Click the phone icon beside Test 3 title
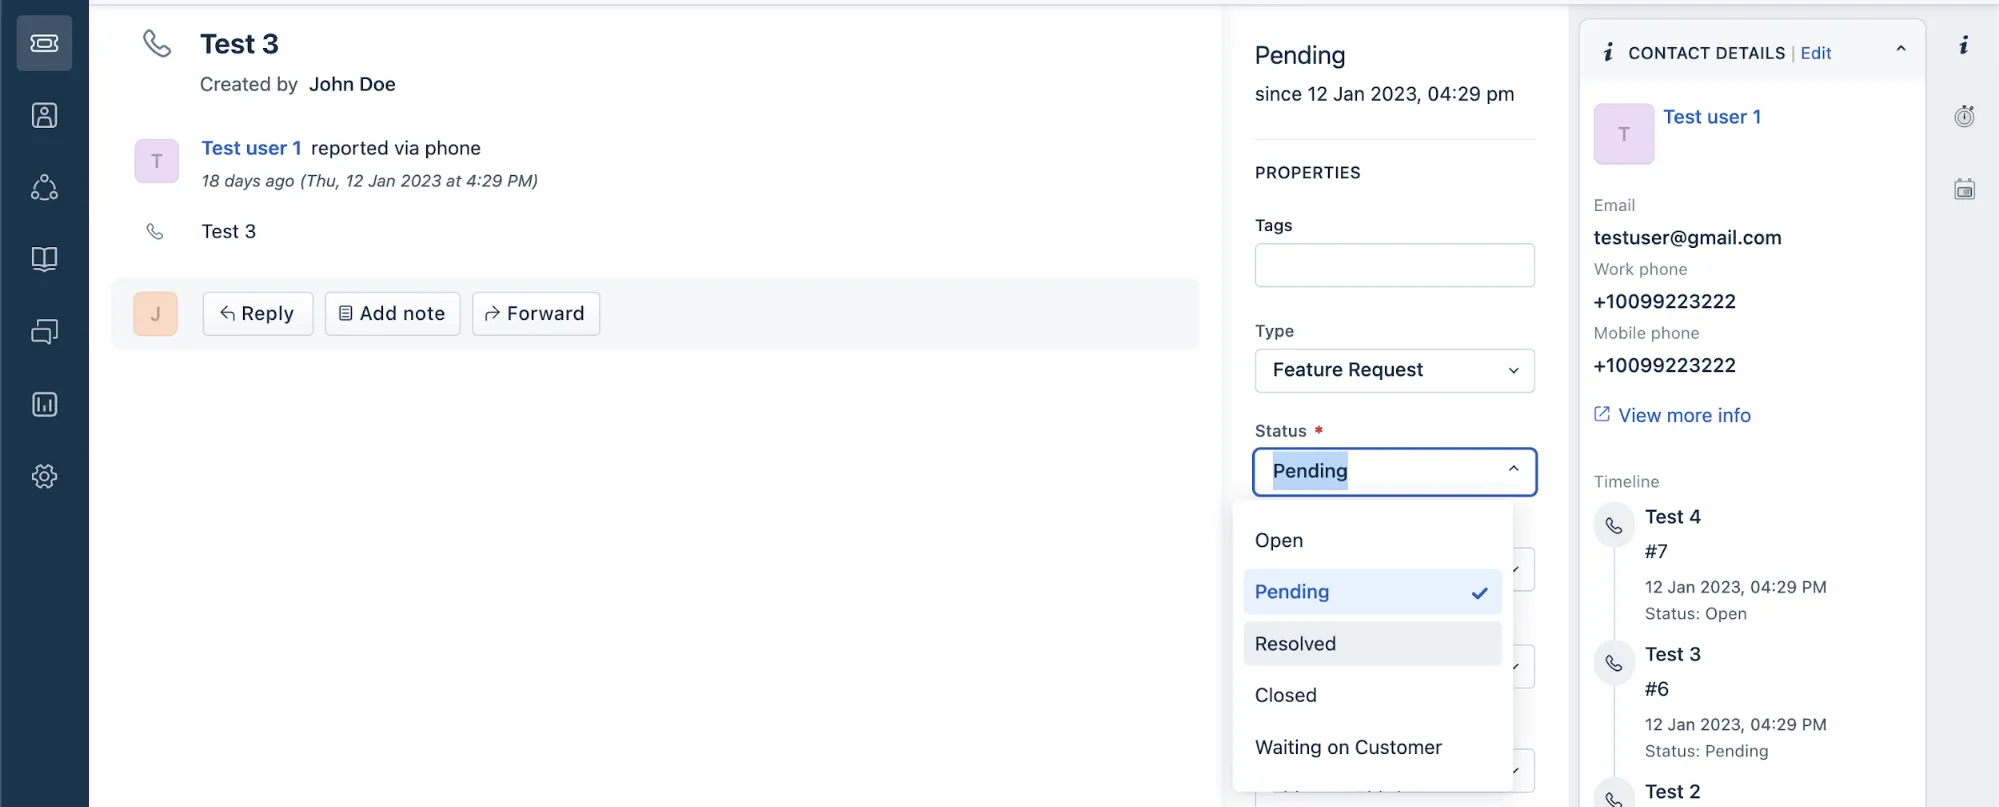 (x=157, y=43)
